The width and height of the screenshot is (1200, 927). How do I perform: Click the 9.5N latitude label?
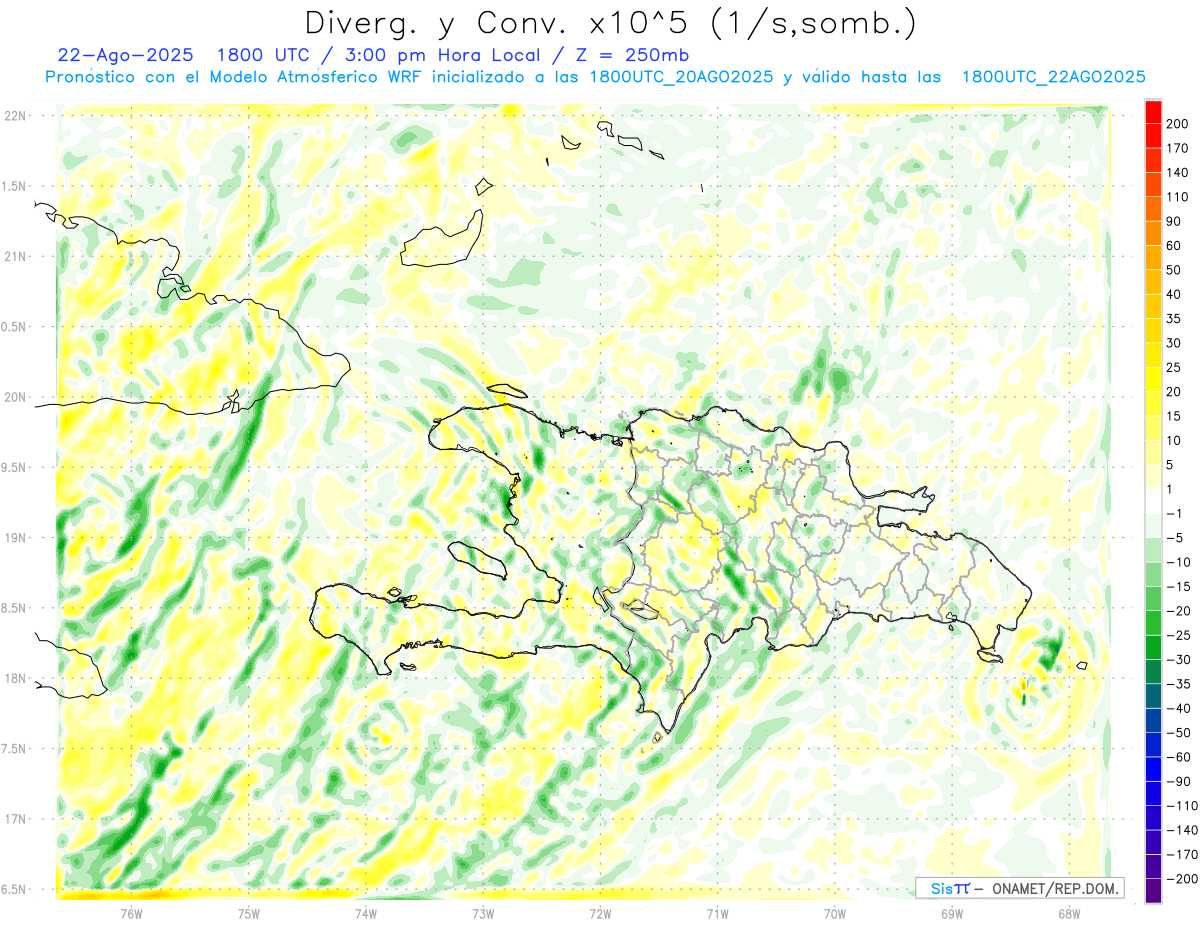click(13, 467)
